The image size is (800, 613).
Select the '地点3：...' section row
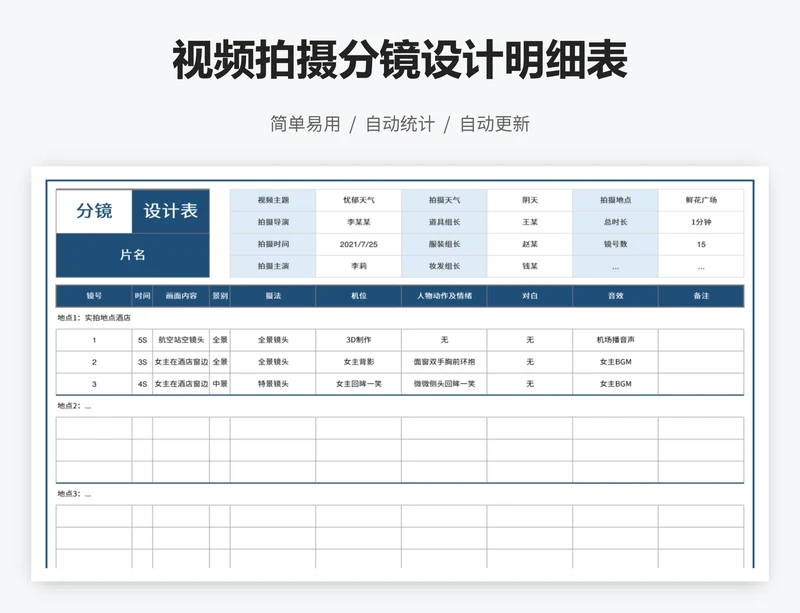point(400,494)
